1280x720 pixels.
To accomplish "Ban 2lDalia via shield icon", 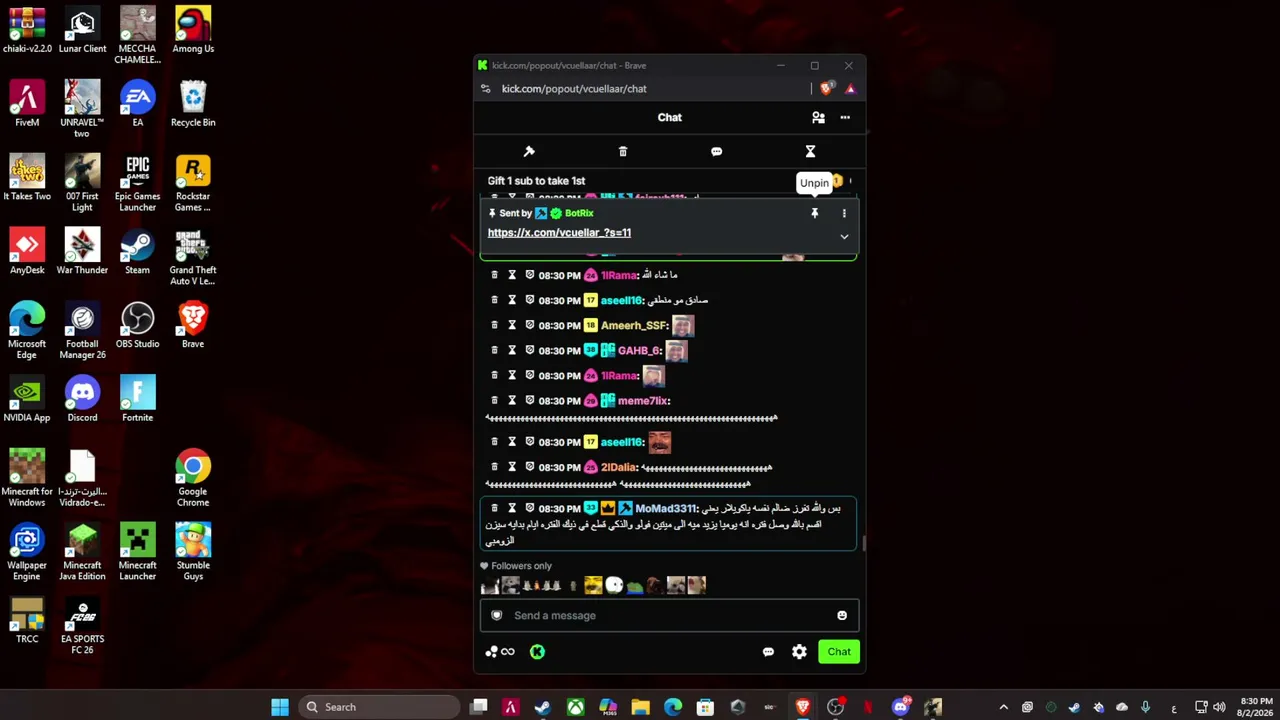I will [x=530, y=467].
